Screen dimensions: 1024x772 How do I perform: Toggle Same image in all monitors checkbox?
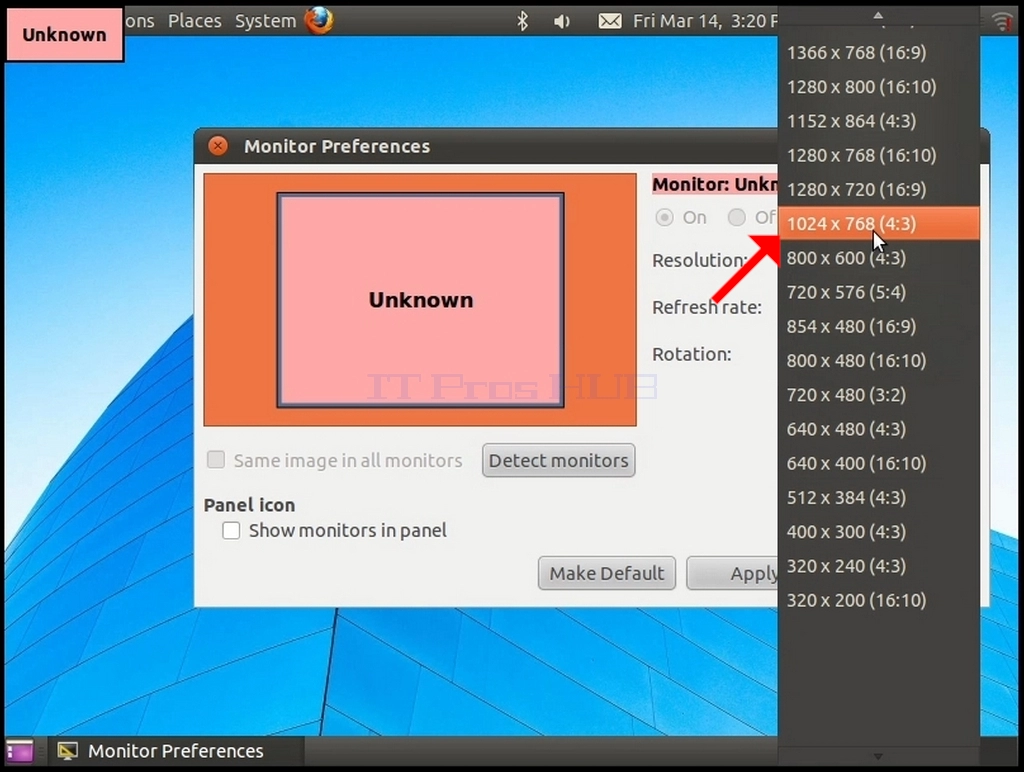coord(216,460)
